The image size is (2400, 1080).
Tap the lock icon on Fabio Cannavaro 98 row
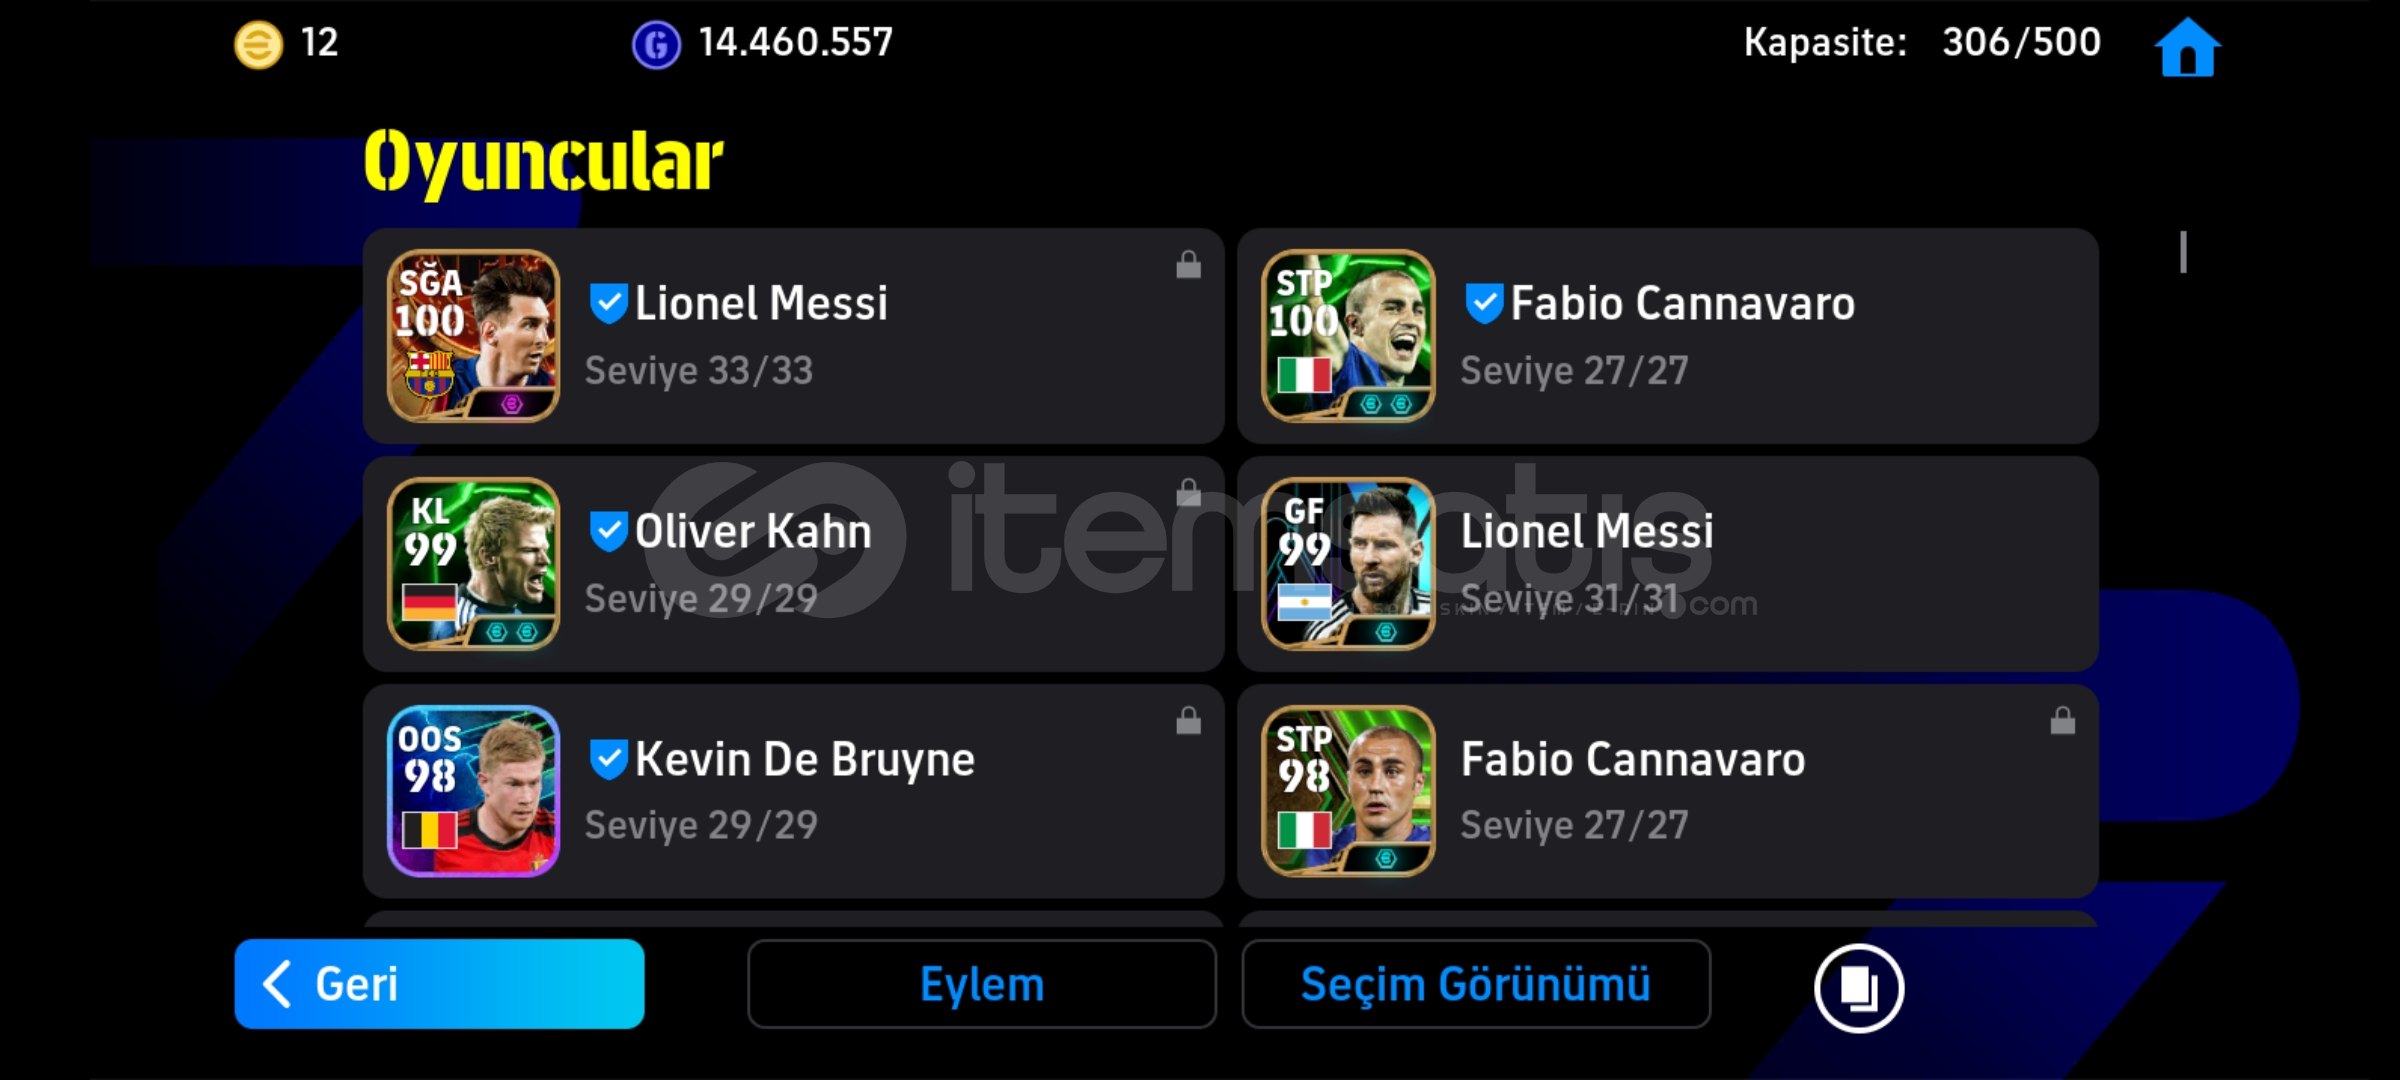pos(2063,720)
